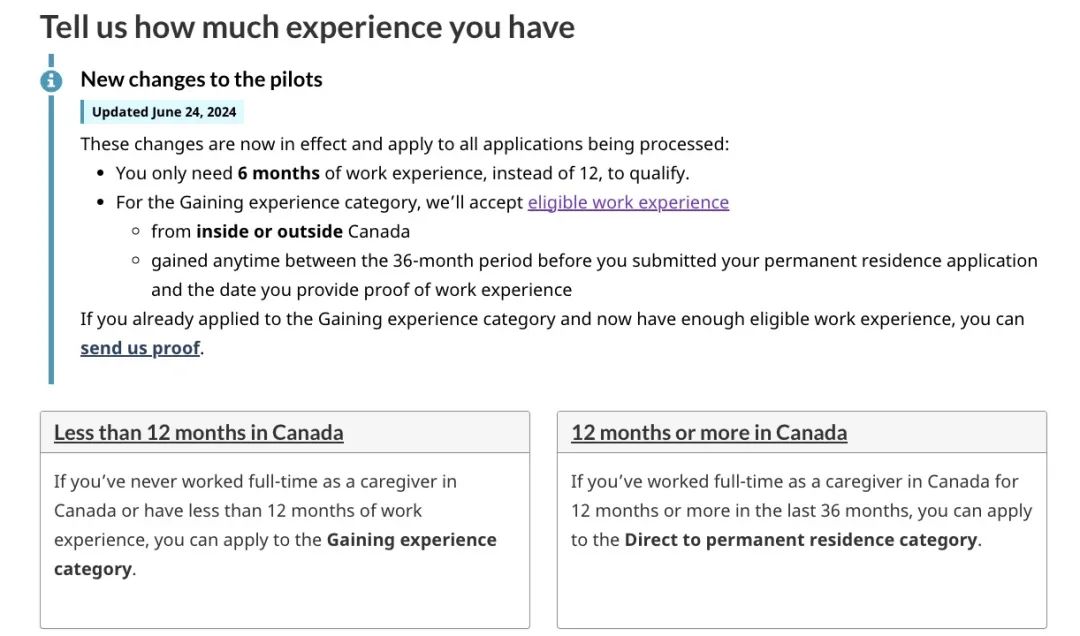Image resolution: width=1080 pixels, height=636 pixels.
Task: Select the New changes to the pilots heading
Action: point(201,79)
